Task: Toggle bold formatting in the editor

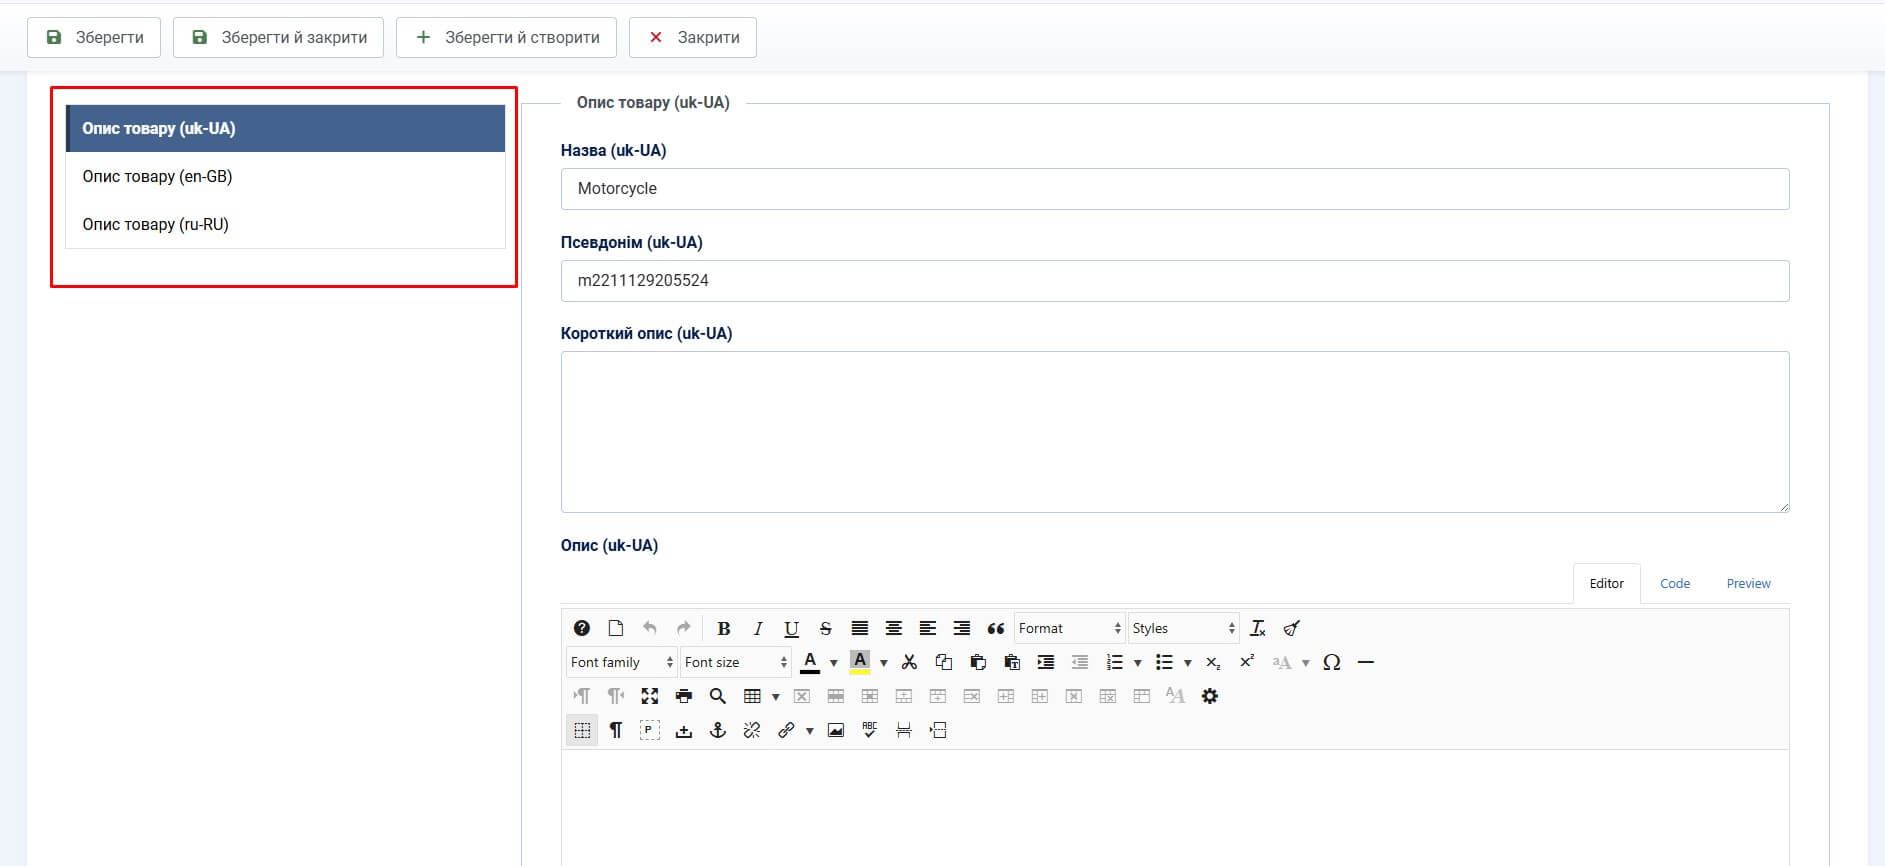Action: pos(724,628)
